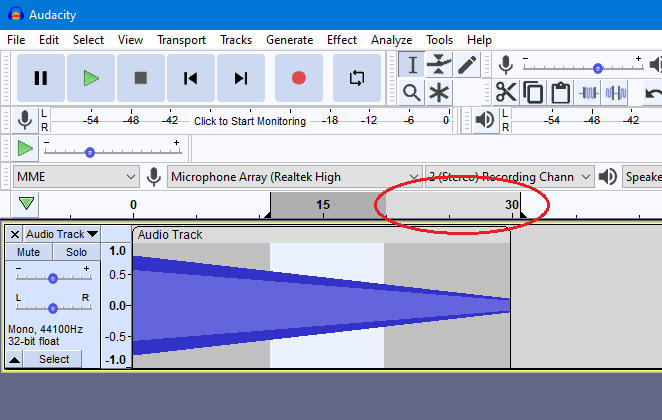Open the File menu
Screen dimensions: 662x420
(x=16, y=40)
